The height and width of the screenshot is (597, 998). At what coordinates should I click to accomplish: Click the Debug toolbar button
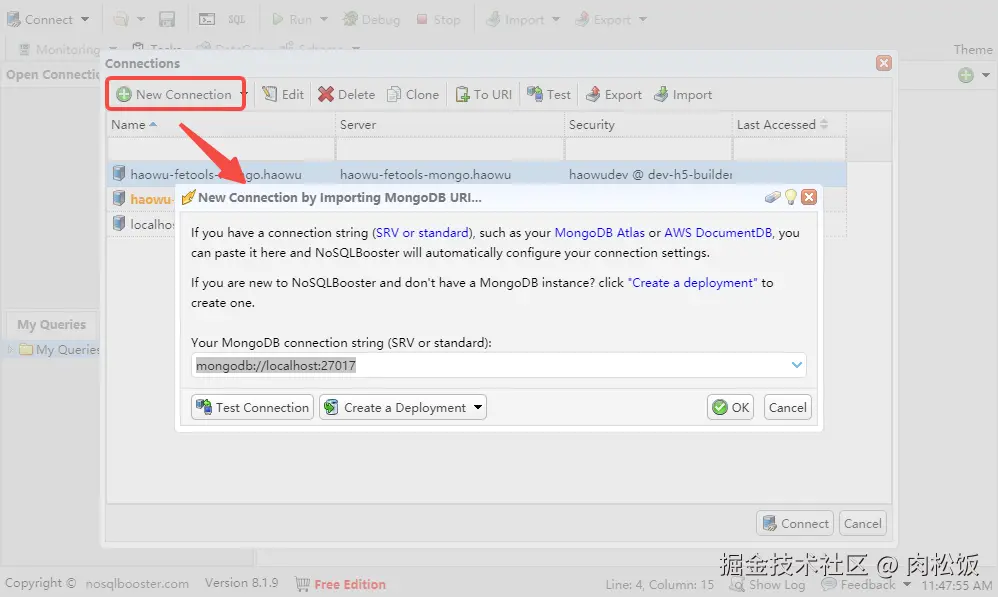[371, 20]
